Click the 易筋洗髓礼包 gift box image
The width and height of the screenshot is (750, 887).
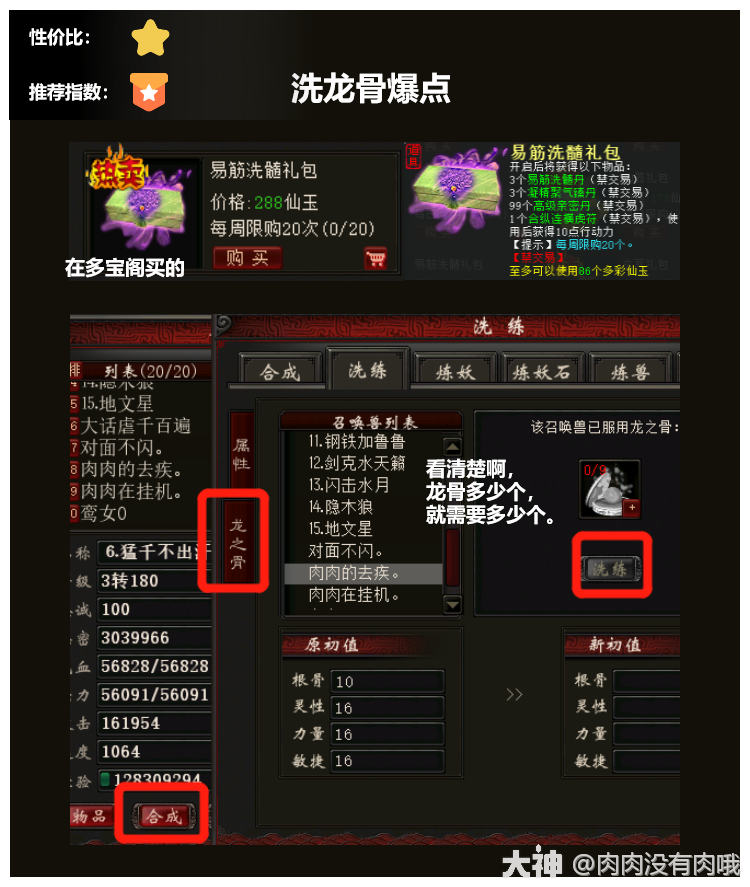click(141, 206)
